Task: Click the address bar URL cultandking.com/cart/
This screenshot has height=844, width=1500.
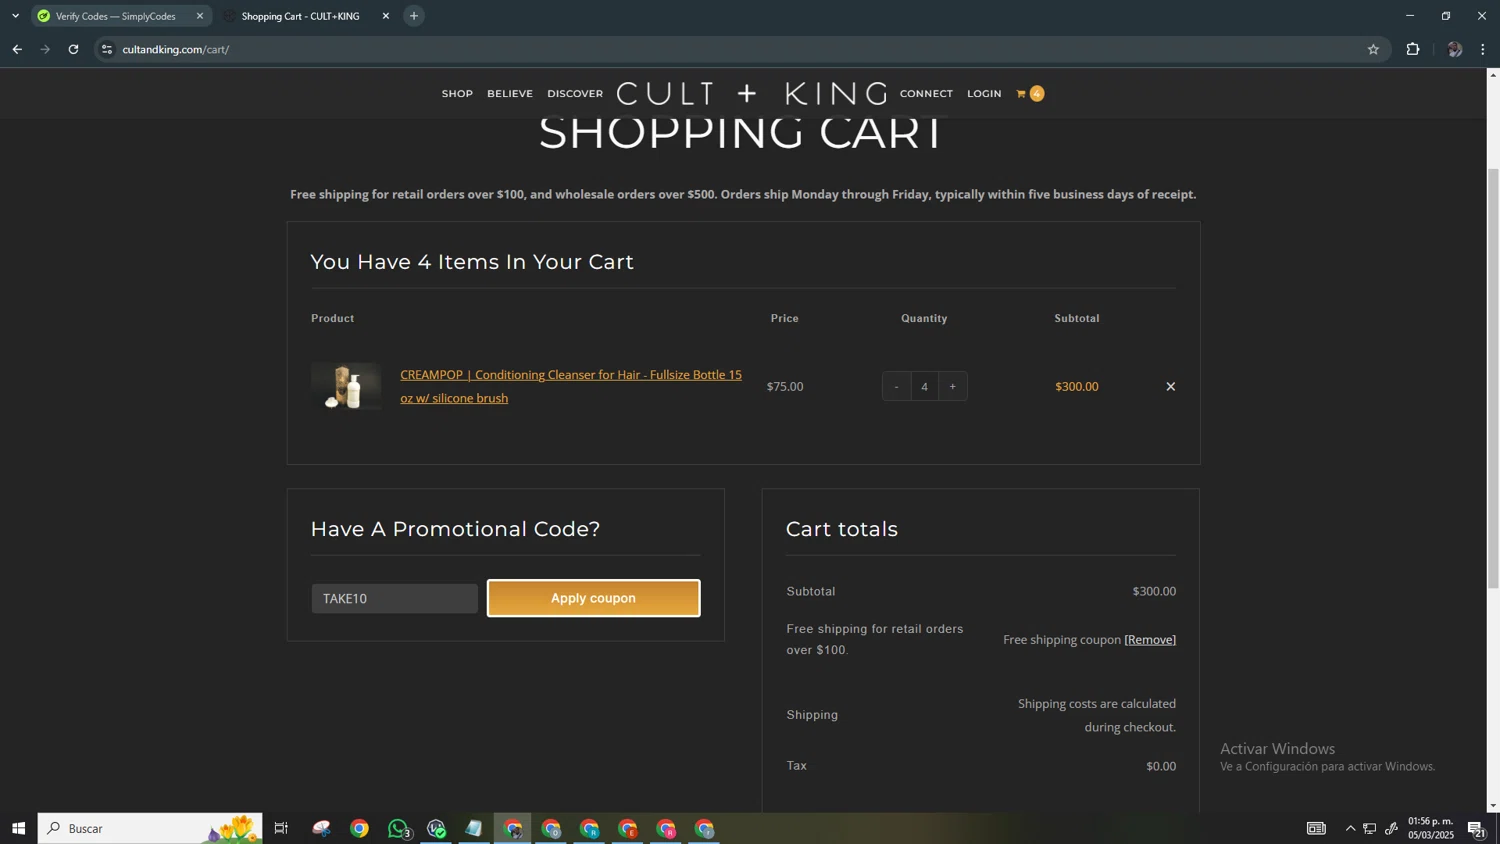Action: (x=176, y=49)
